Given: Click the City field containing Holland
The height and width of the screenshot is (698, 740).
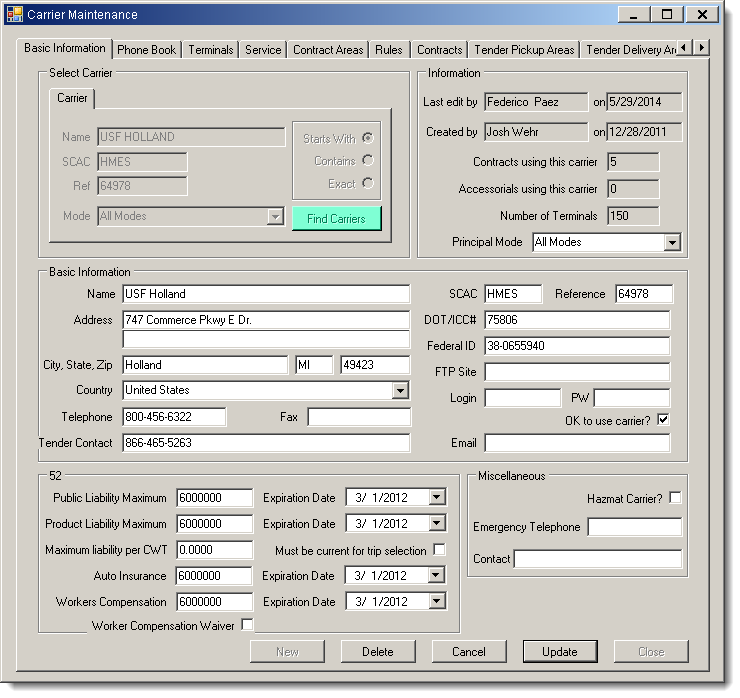Looking at the screenshot, I should tap(205, 365).
